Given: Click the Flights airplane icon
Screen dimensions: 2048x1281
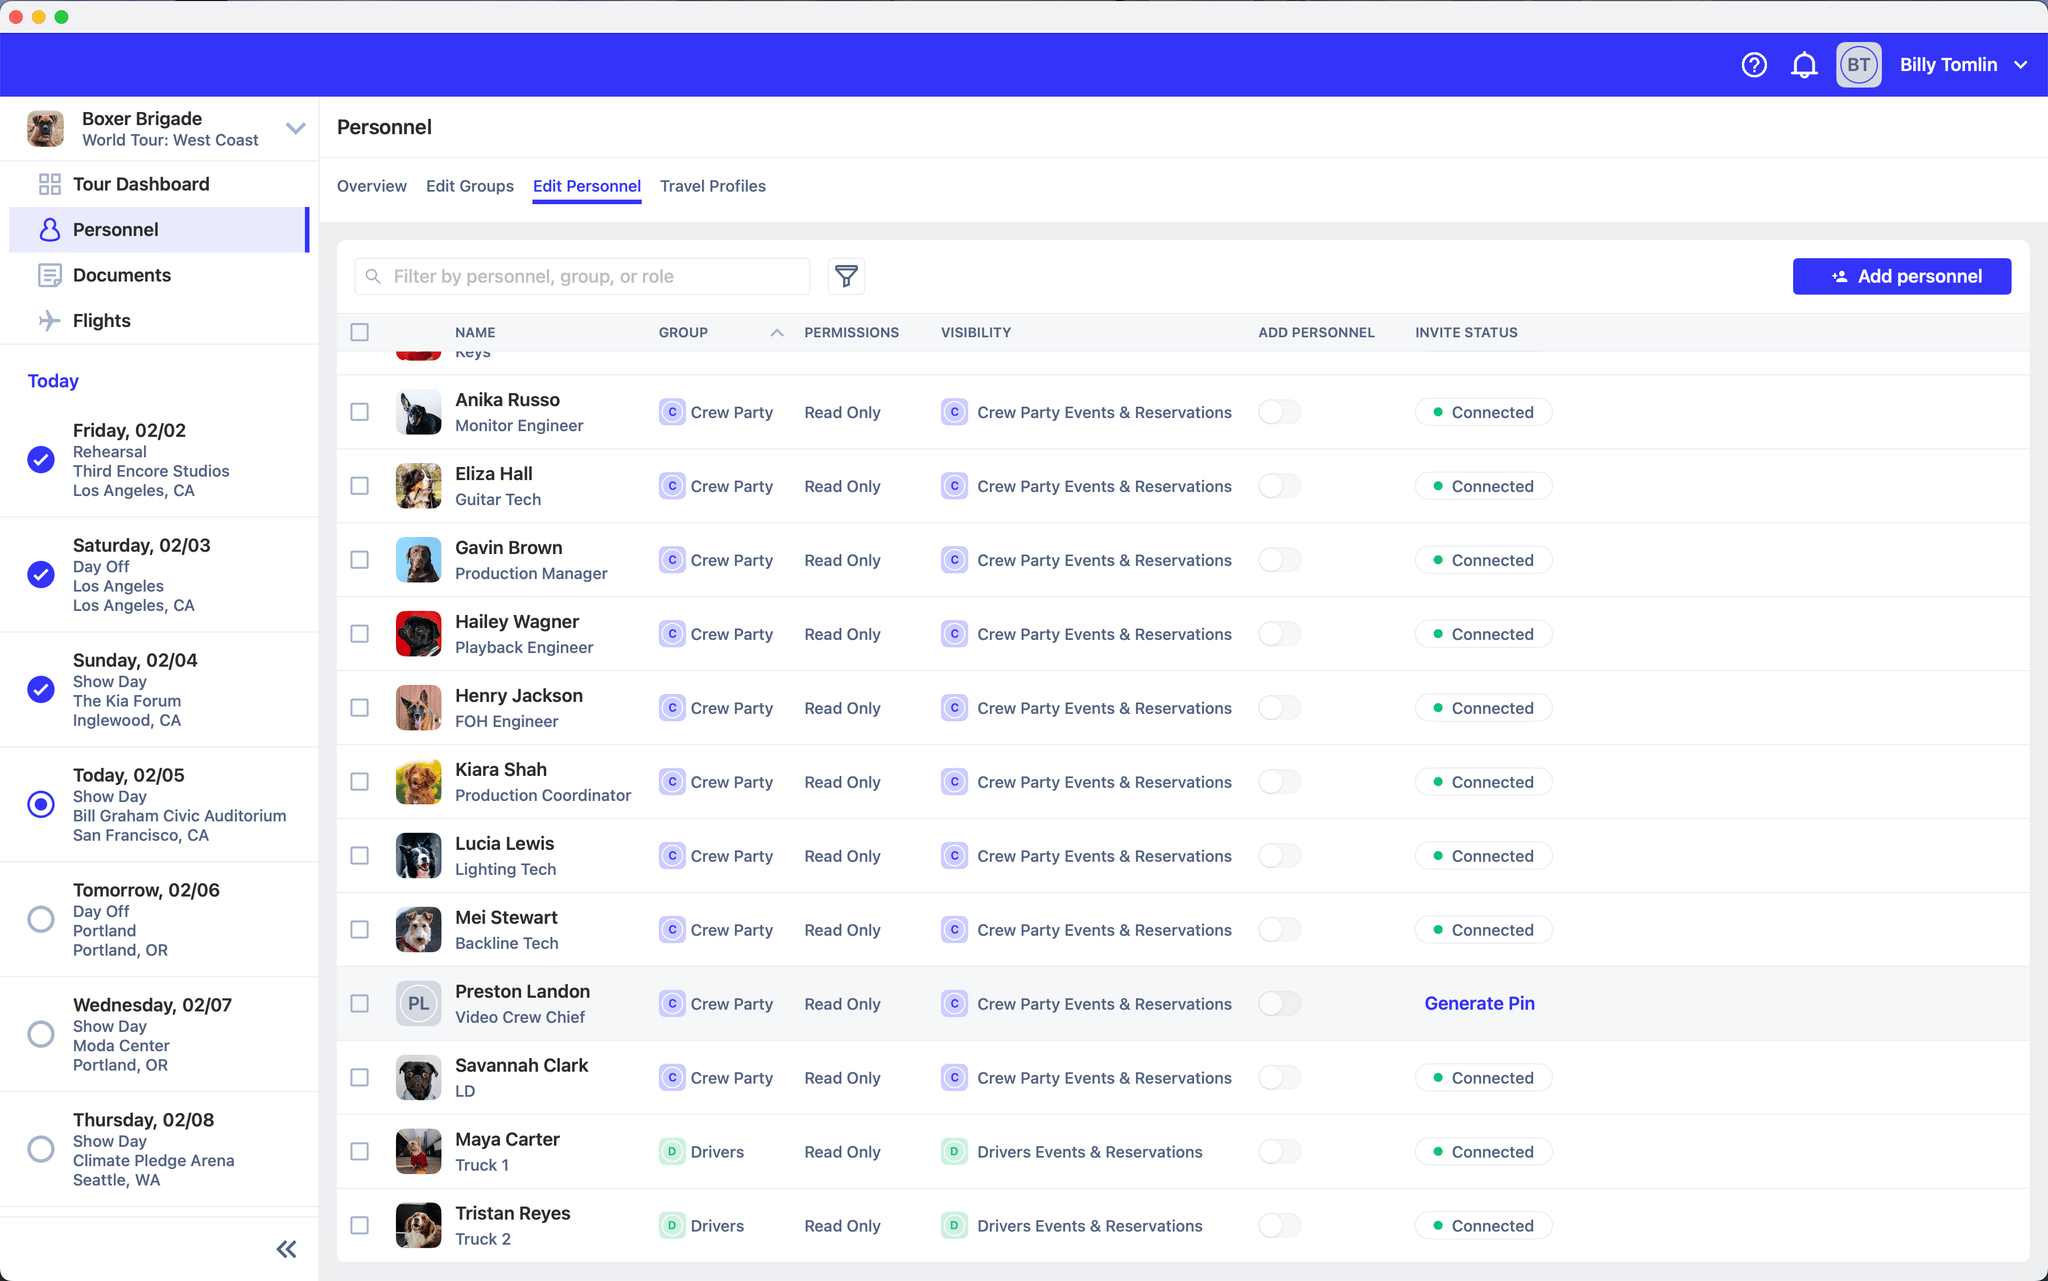Looking at the screenshot, I should [49, 320].
